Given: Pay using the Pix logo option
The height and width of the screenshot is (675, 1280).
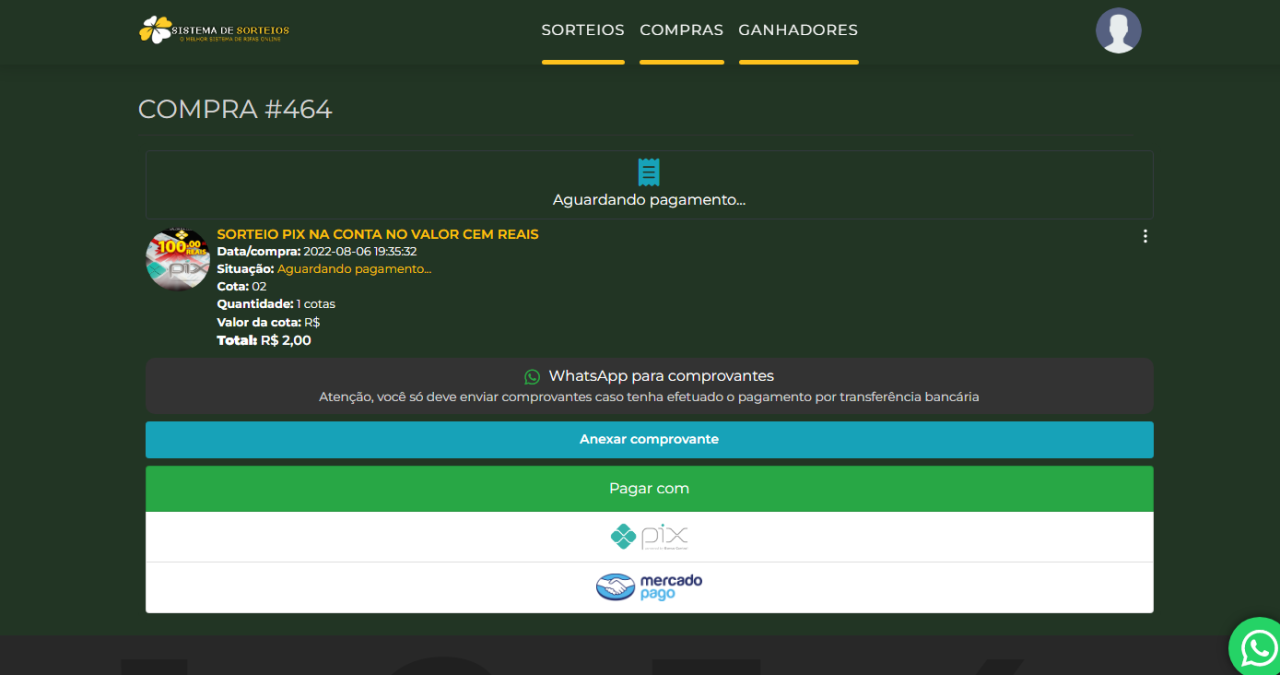Looking at the screenshot, I should click(x=649, y=537).
